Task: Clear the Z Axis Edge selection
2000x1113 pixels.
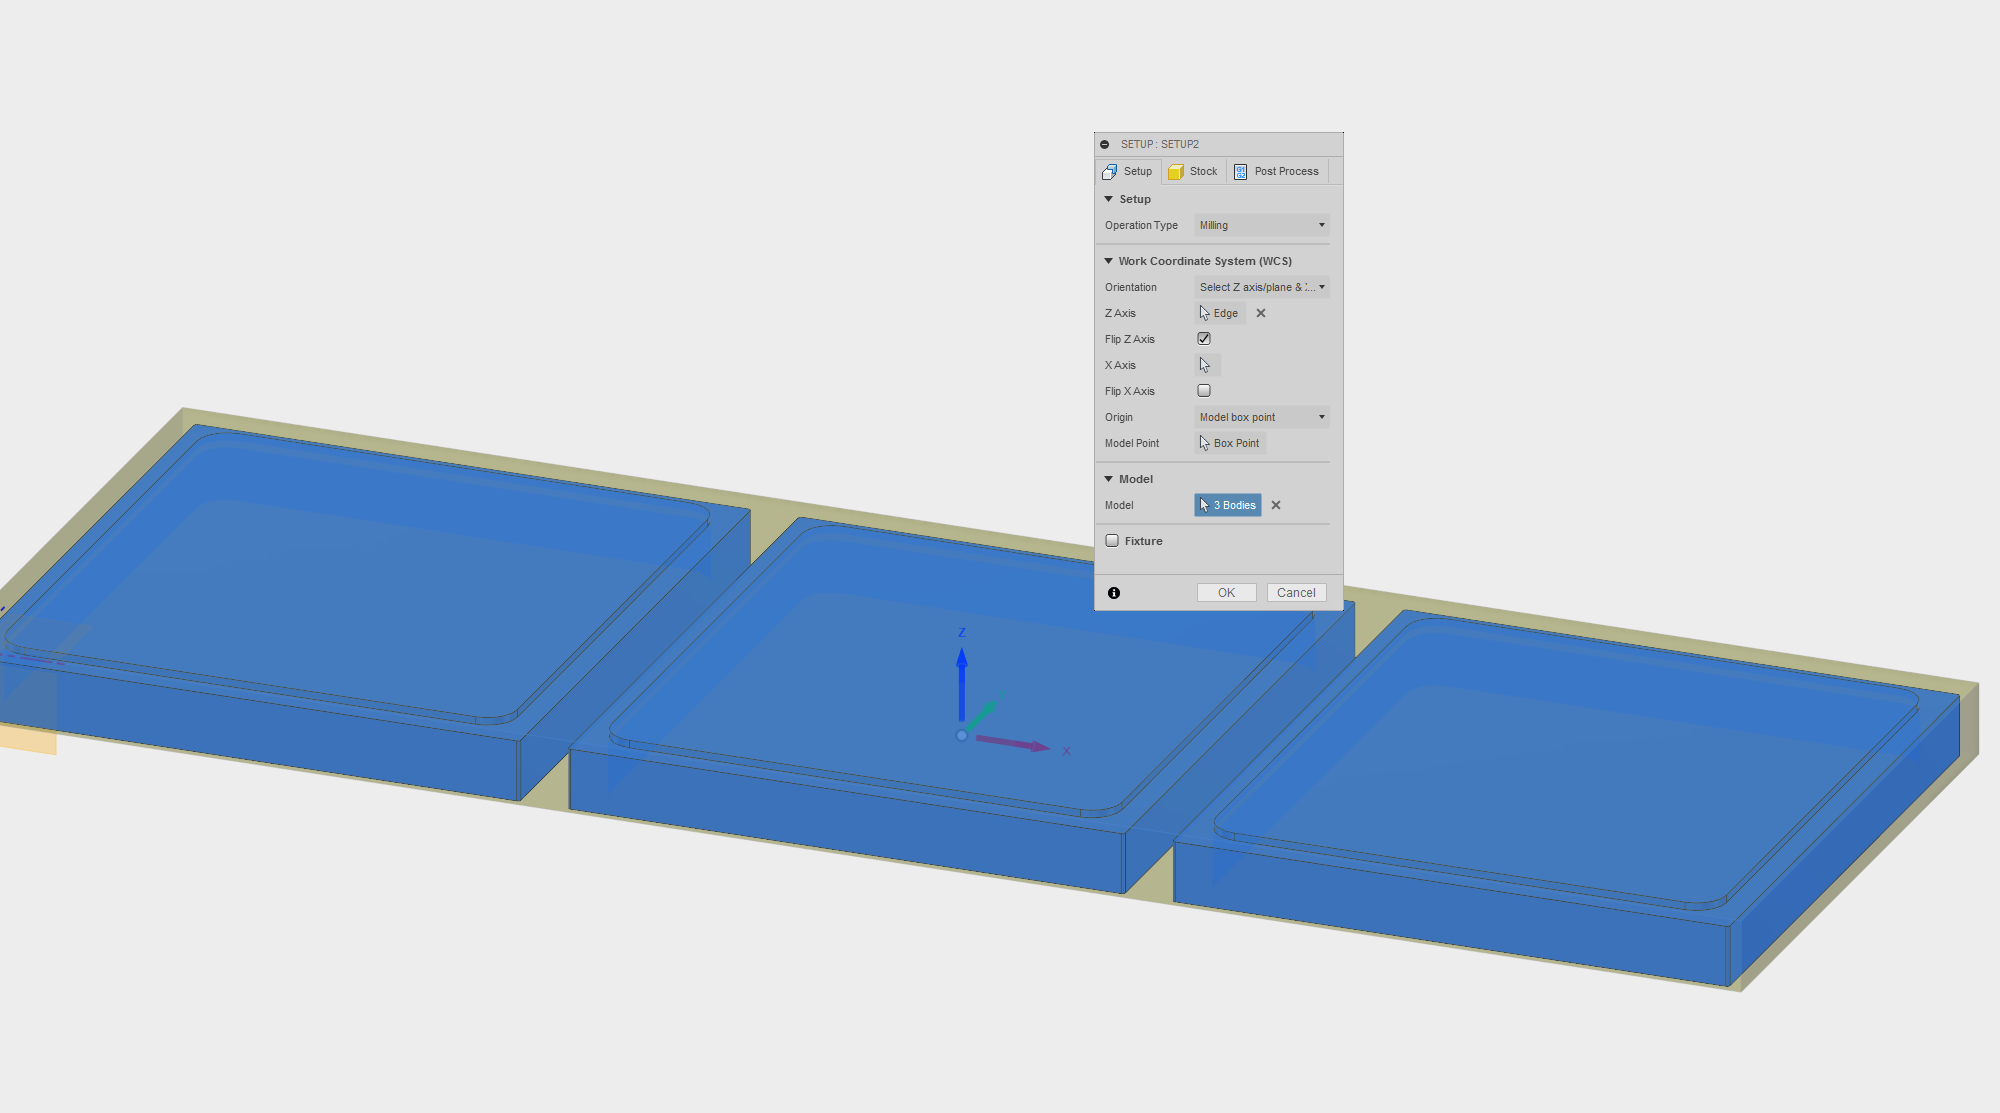Action: click(1261, 313)
